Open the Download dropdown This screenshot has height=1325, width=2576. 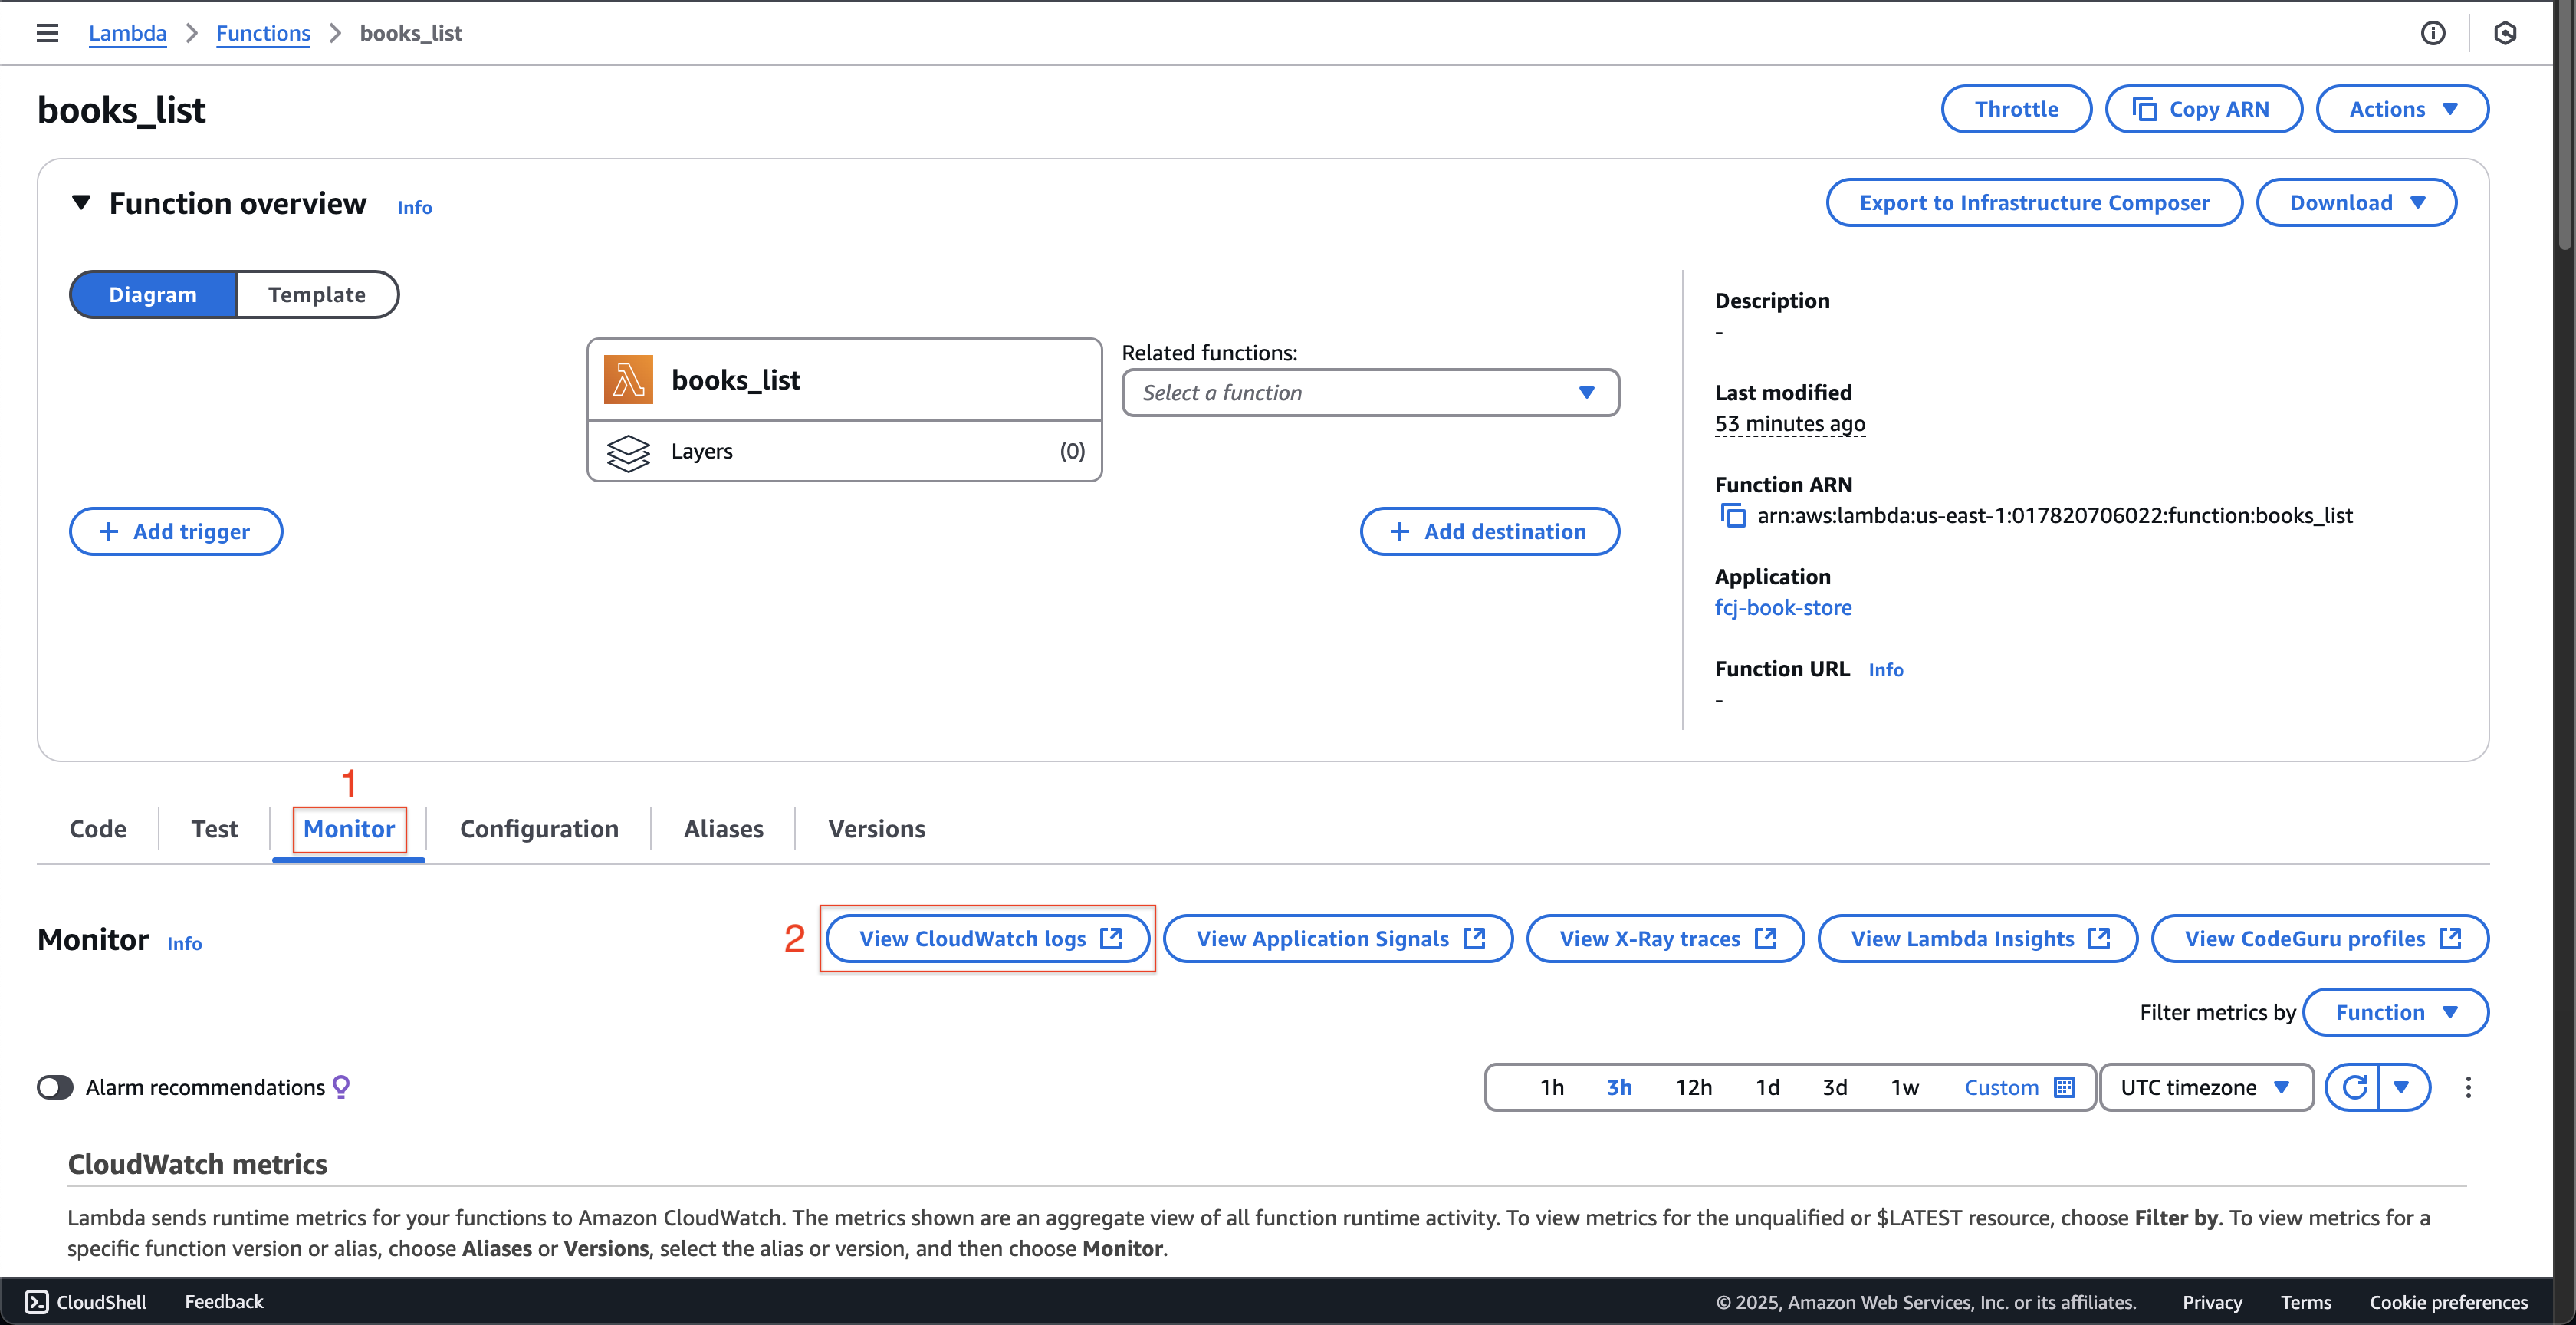[x=2356, y=203]
